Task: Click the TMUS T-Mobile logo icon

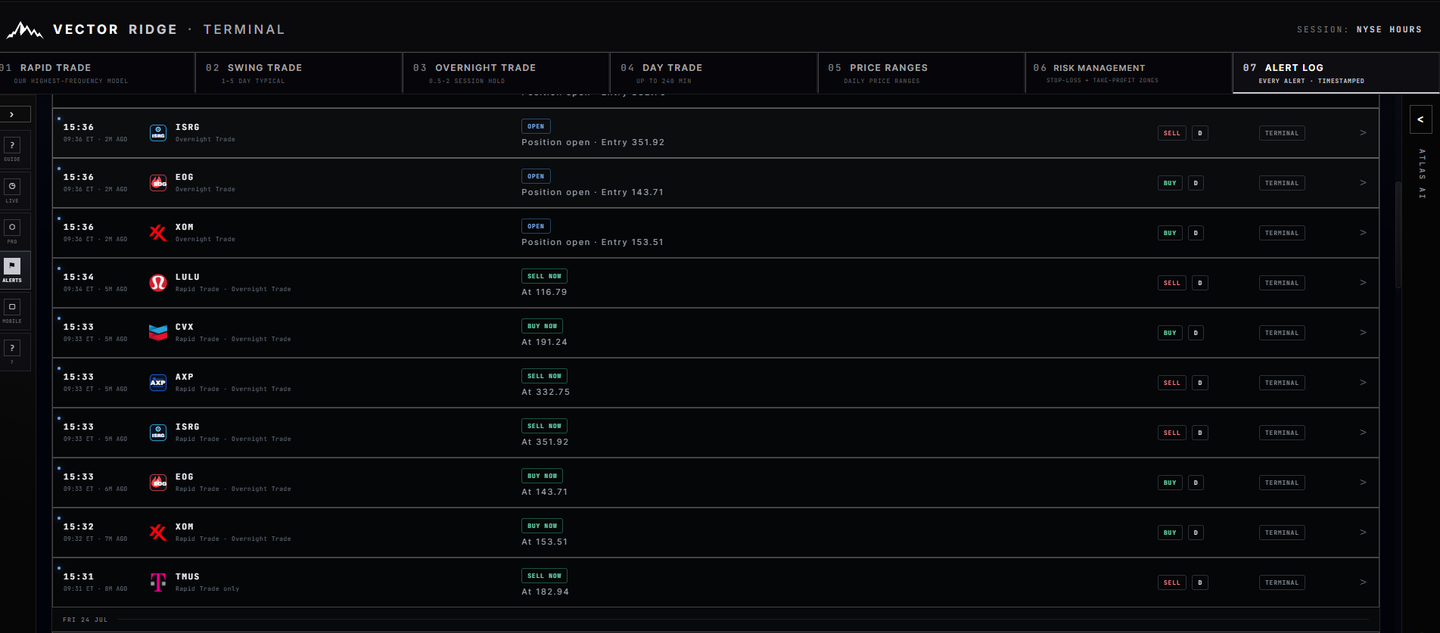Action: (158, 583)
